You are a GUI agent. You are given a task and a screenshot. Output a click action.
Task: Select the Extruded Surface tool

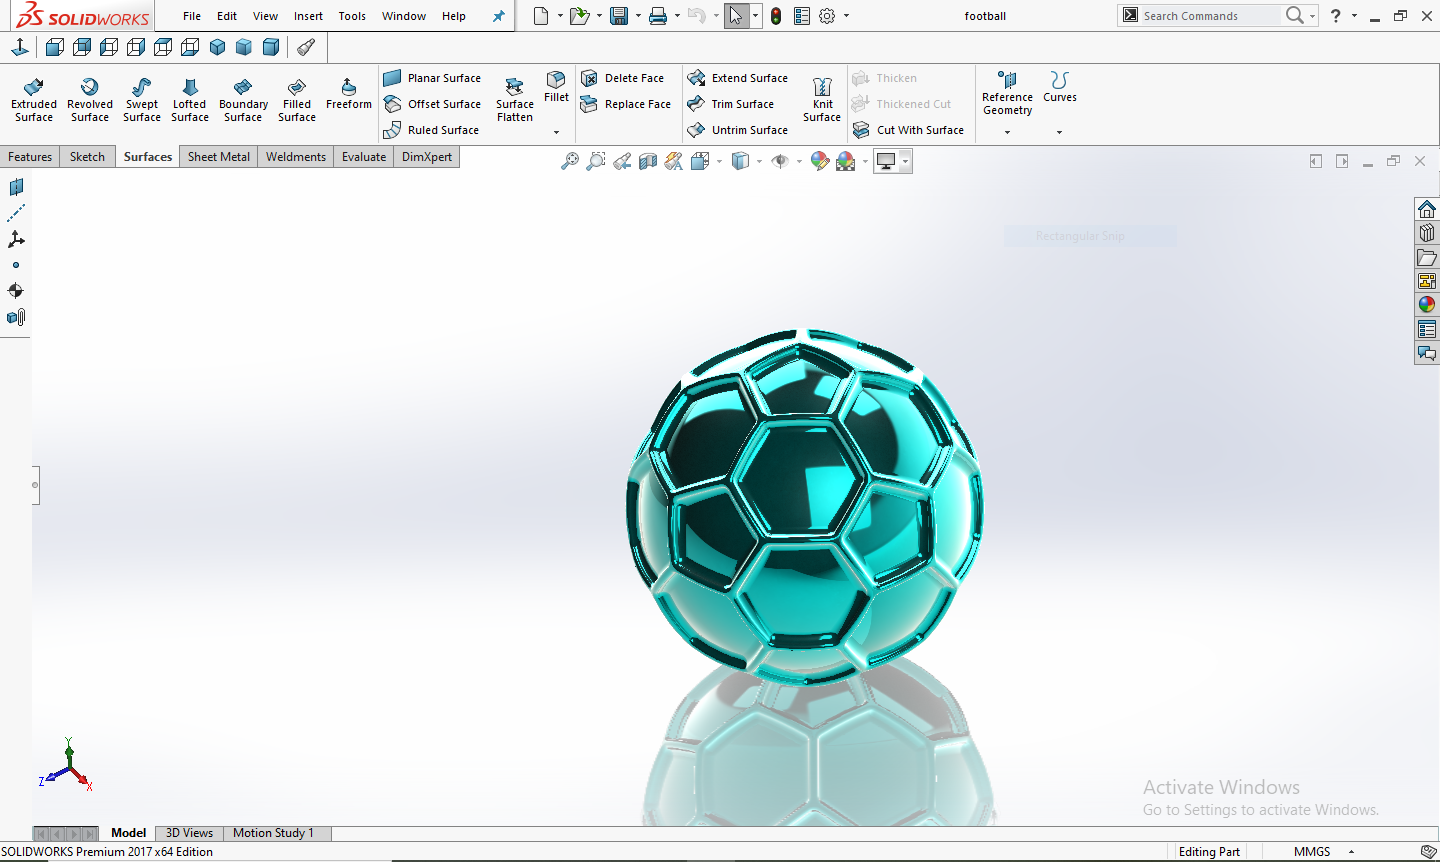pyautogui.click(x=34, y=99)
